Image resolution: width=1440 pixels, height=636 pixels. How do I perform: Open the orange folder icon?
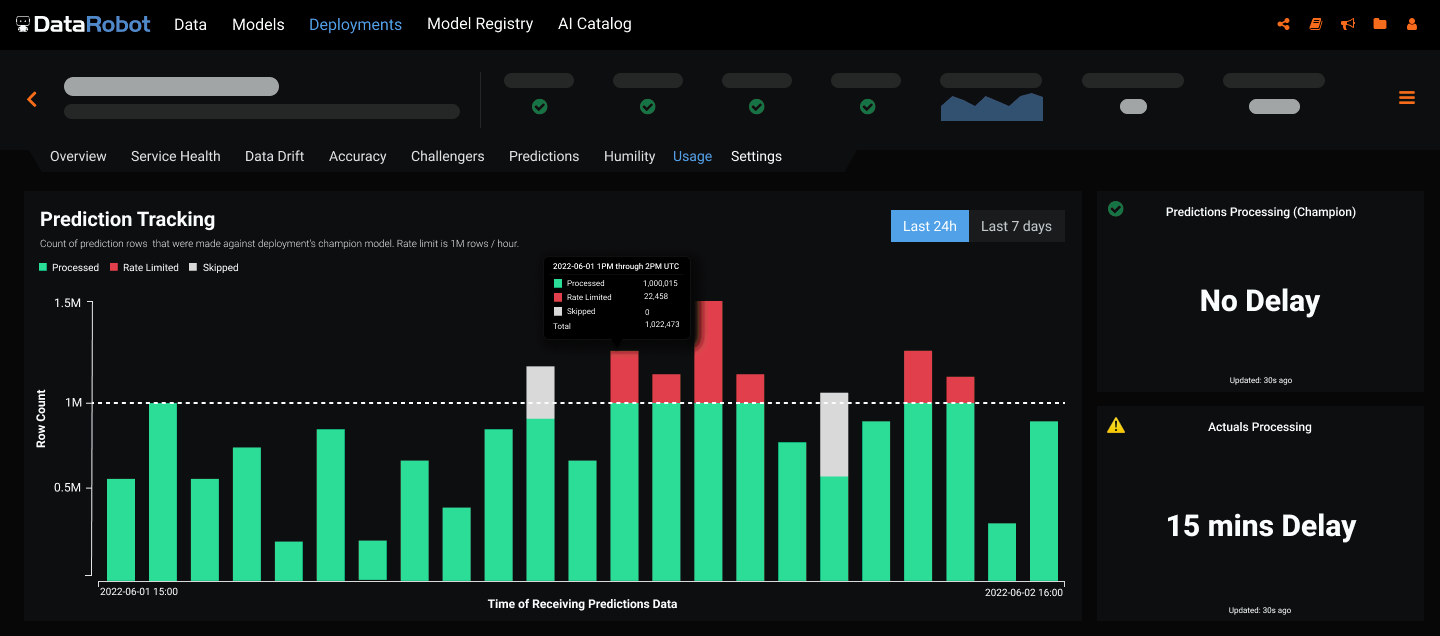pos(1380,24)
